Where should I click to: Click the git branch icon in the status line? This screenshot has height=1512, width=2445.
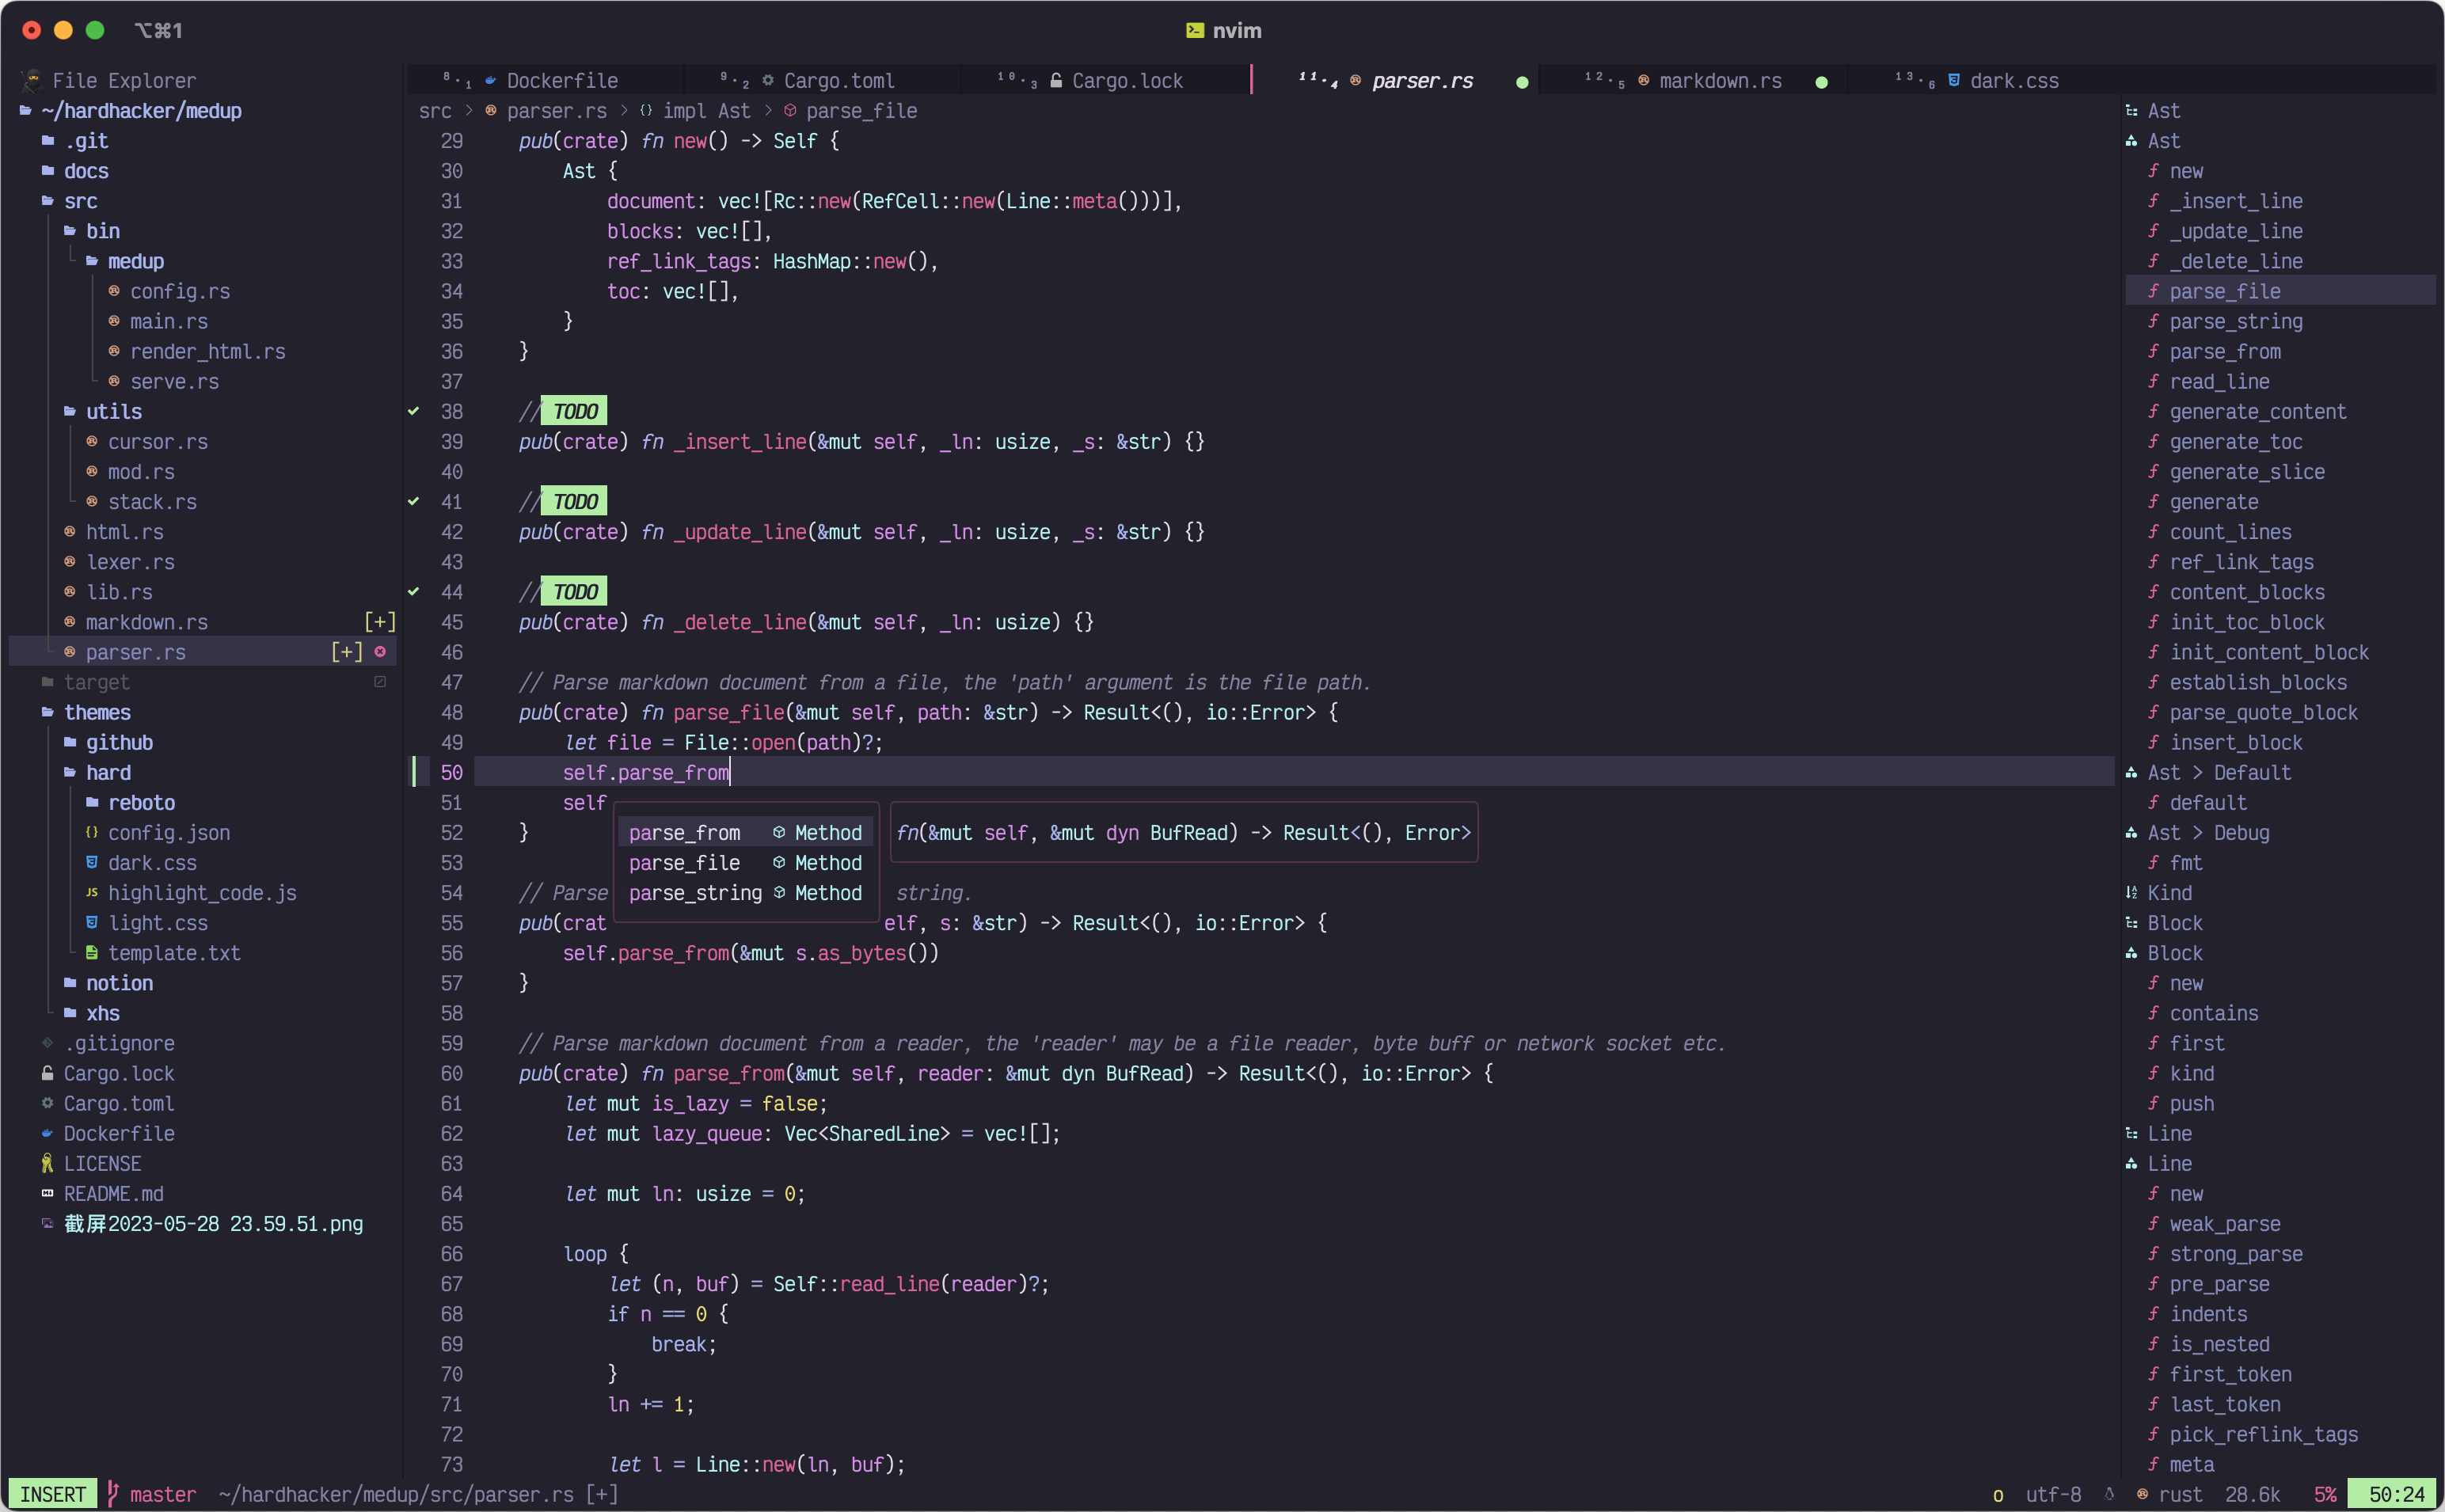tap(113, 1494)
